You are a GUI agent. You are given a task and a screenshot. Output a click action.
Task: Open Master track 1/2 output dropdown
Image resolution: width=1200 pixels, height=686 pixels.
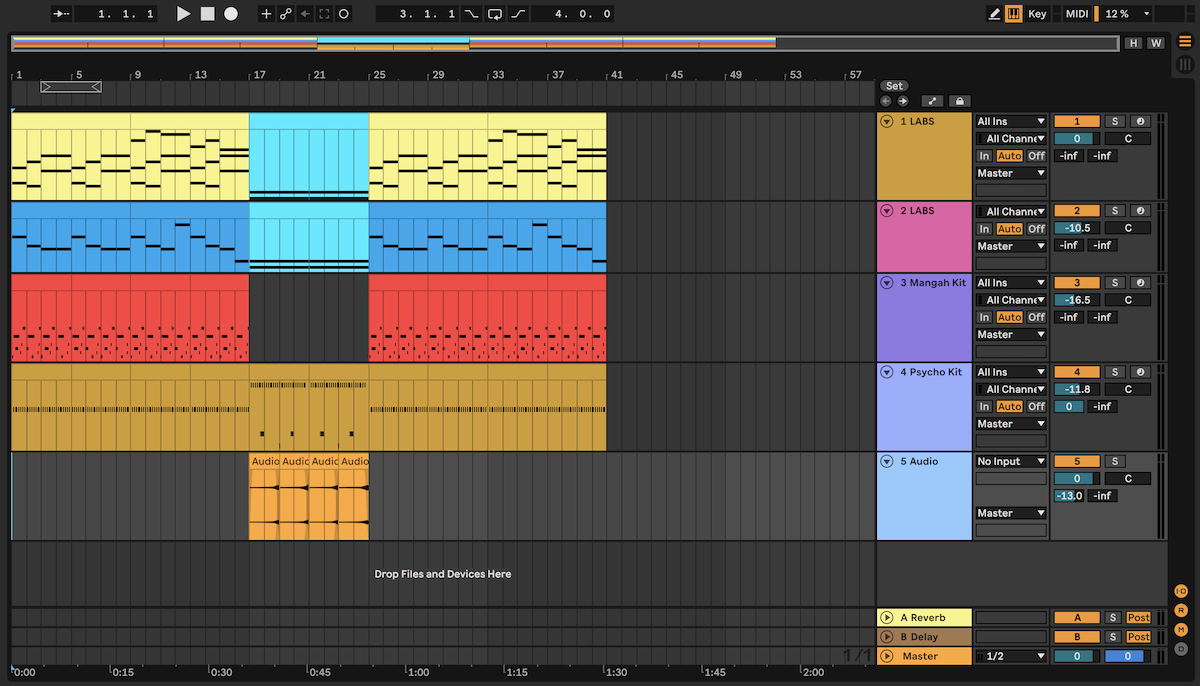[x=1011, y=656]
